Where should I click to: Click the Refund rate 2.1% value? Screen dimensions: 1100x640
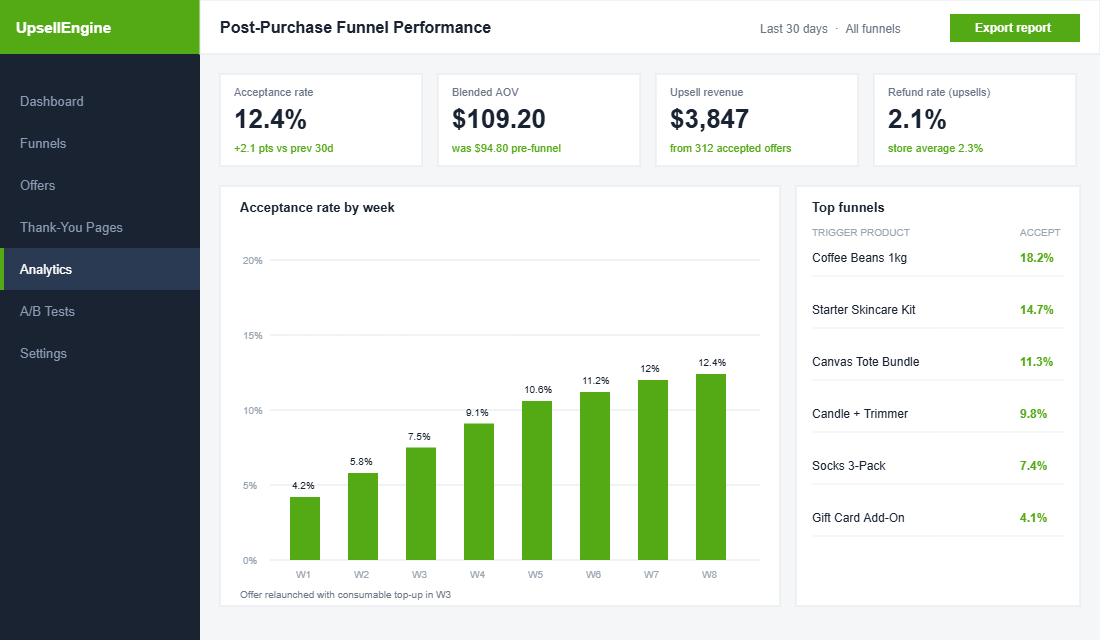(917, 119)
